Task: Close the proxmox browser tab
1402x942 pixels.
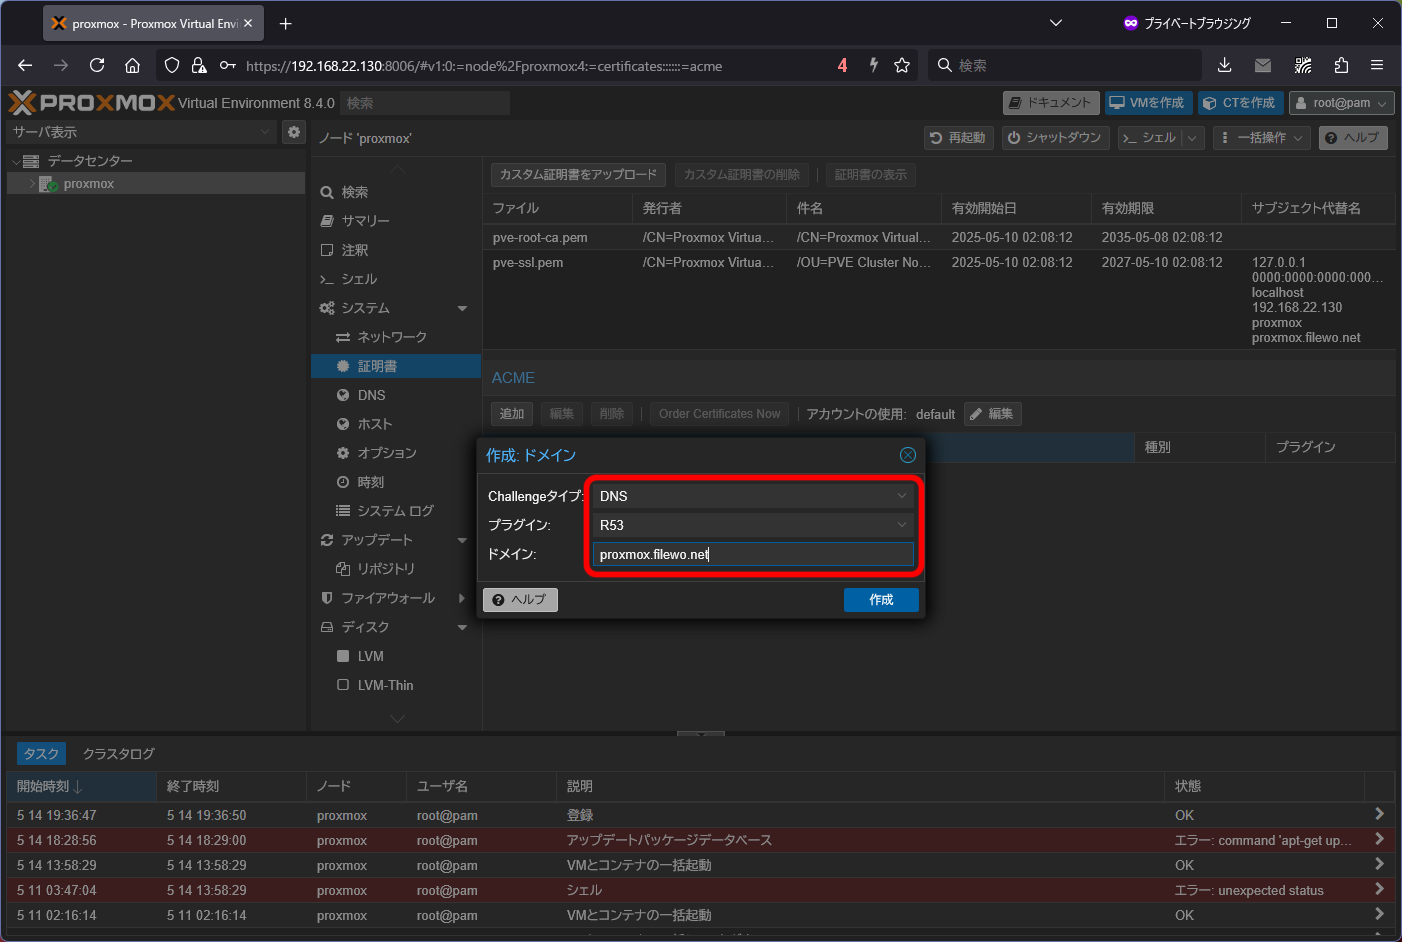Action: coord(248,23)
